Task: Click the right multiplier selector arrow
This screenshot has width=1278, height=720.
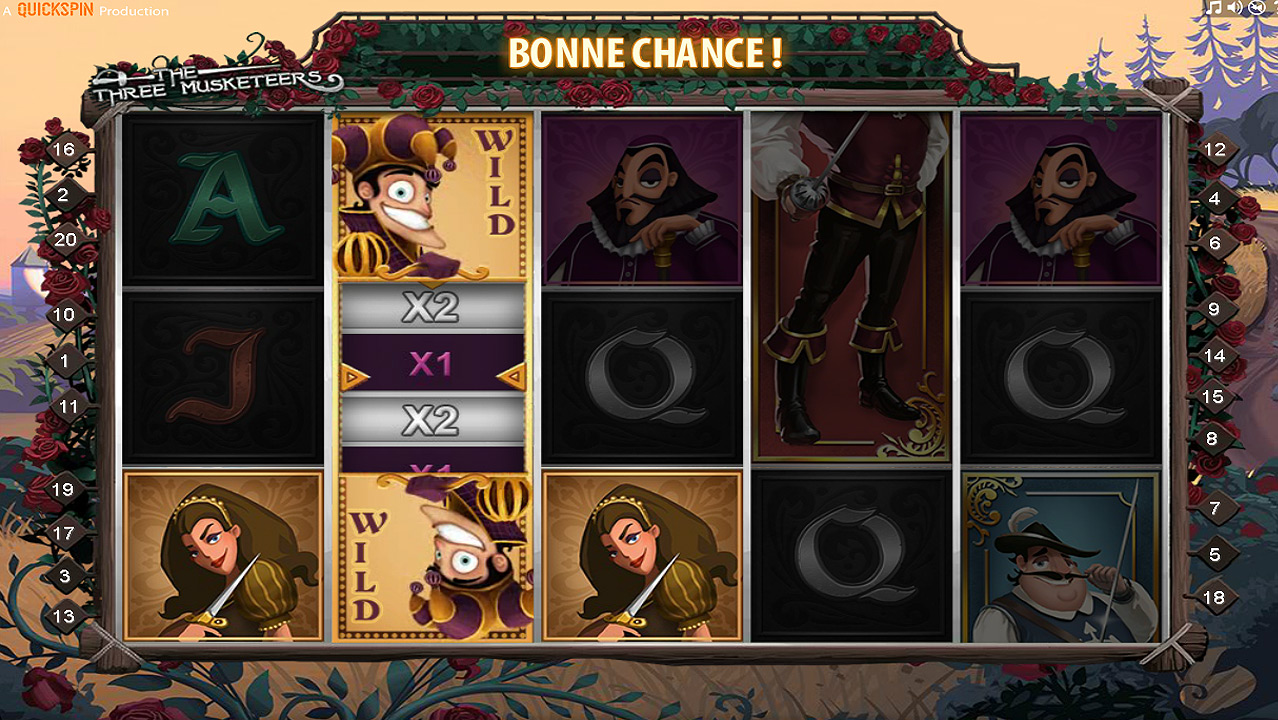Action: pyautogui.click(x=512, y=377)
